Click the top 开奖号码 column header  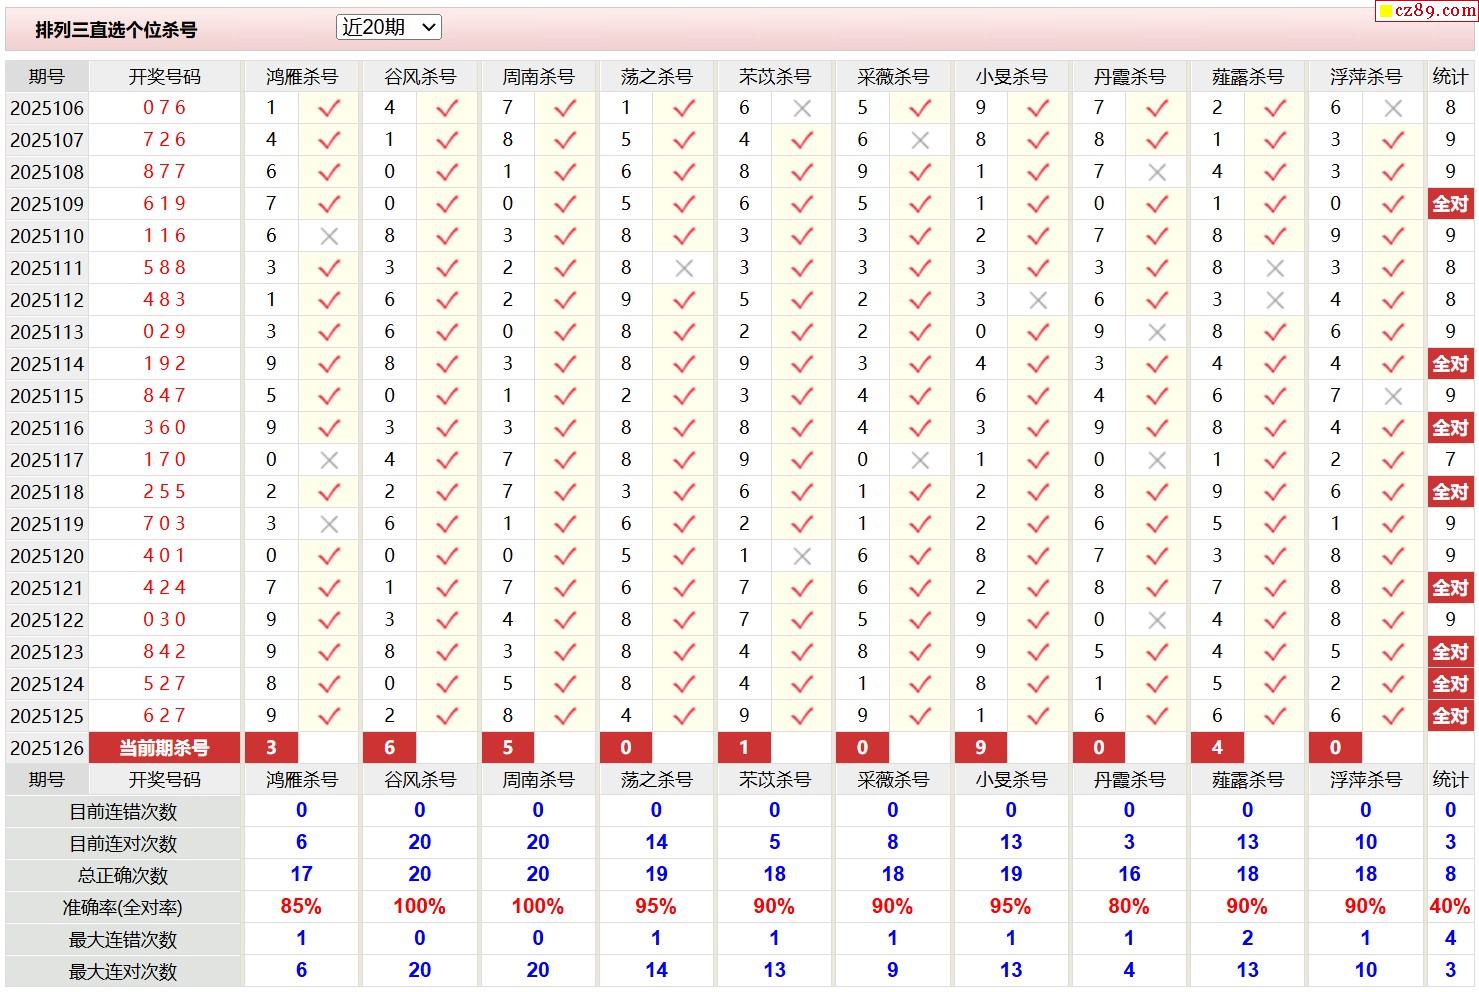tap(165, 77)
